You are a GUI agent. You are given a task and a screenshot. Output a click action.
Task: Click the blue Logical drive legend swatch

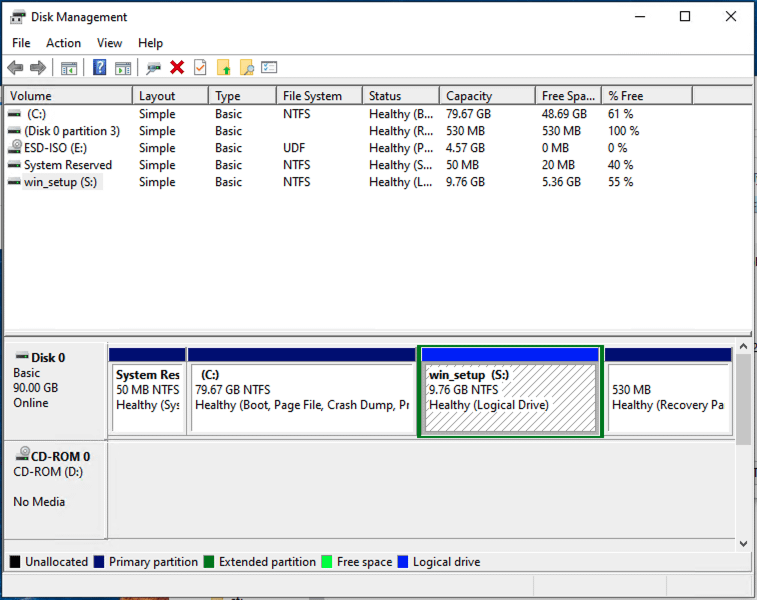point(403,562)
